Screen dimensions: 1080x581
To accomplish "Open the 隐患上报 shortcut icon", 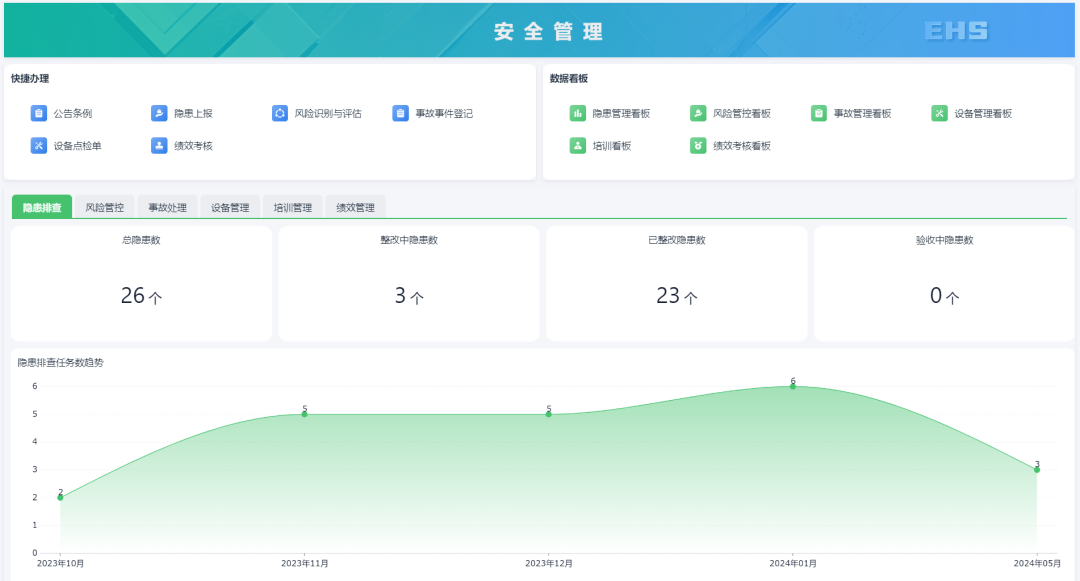I will click(x=159, y=113).
